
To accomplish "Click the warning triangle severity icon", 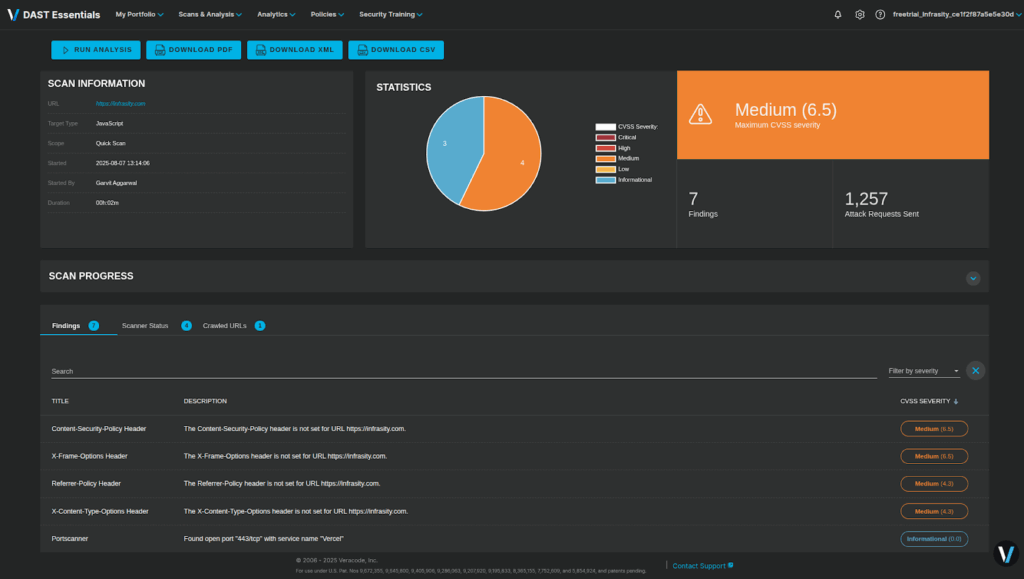I will [701, 114].
